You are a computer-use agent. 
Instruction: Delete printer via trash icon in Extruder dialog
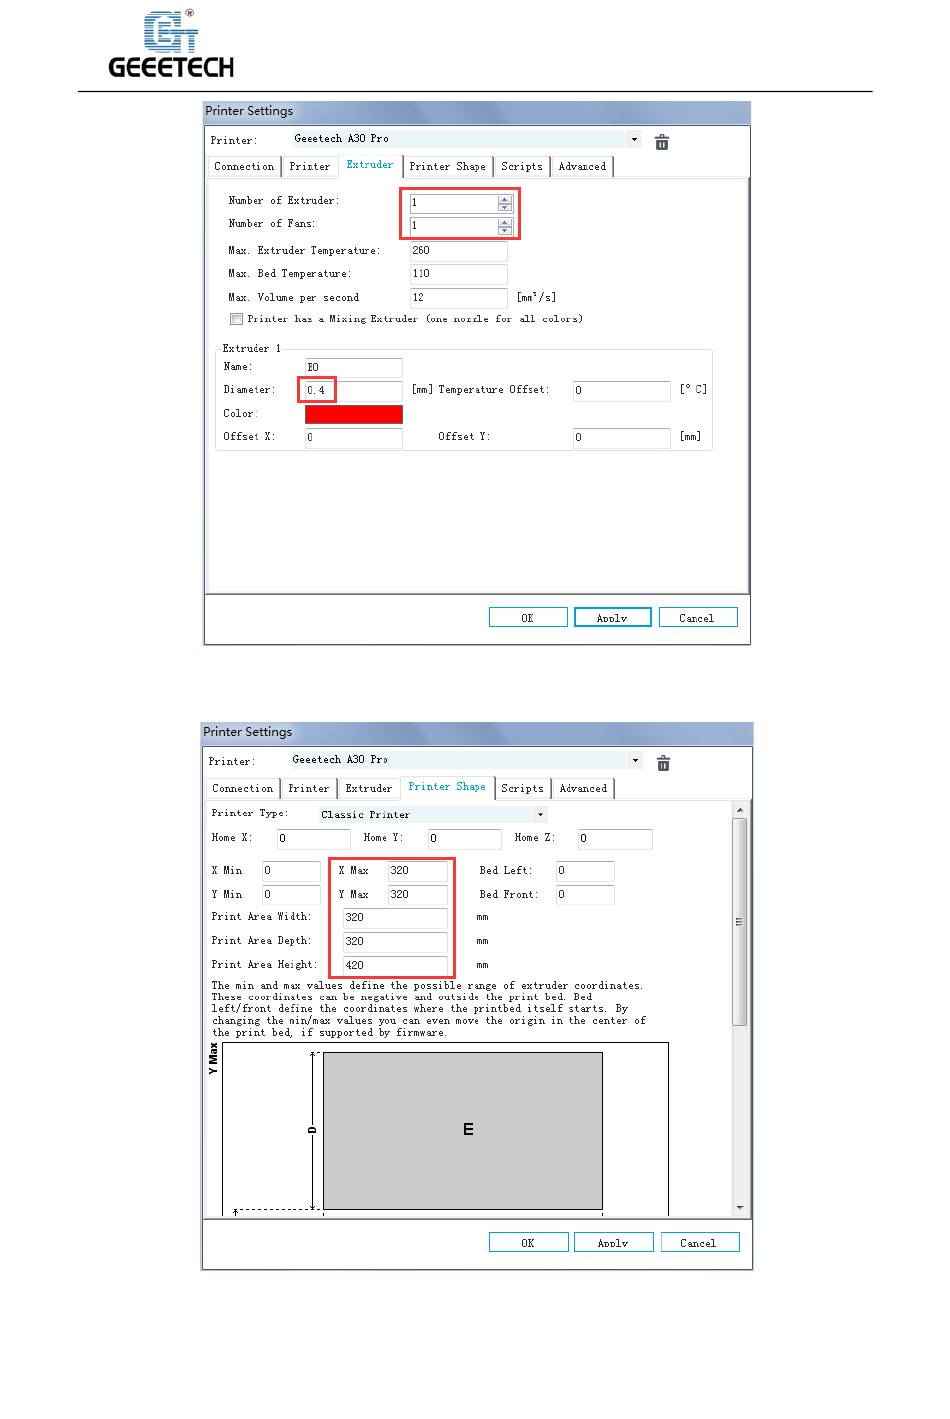point(662,142)
